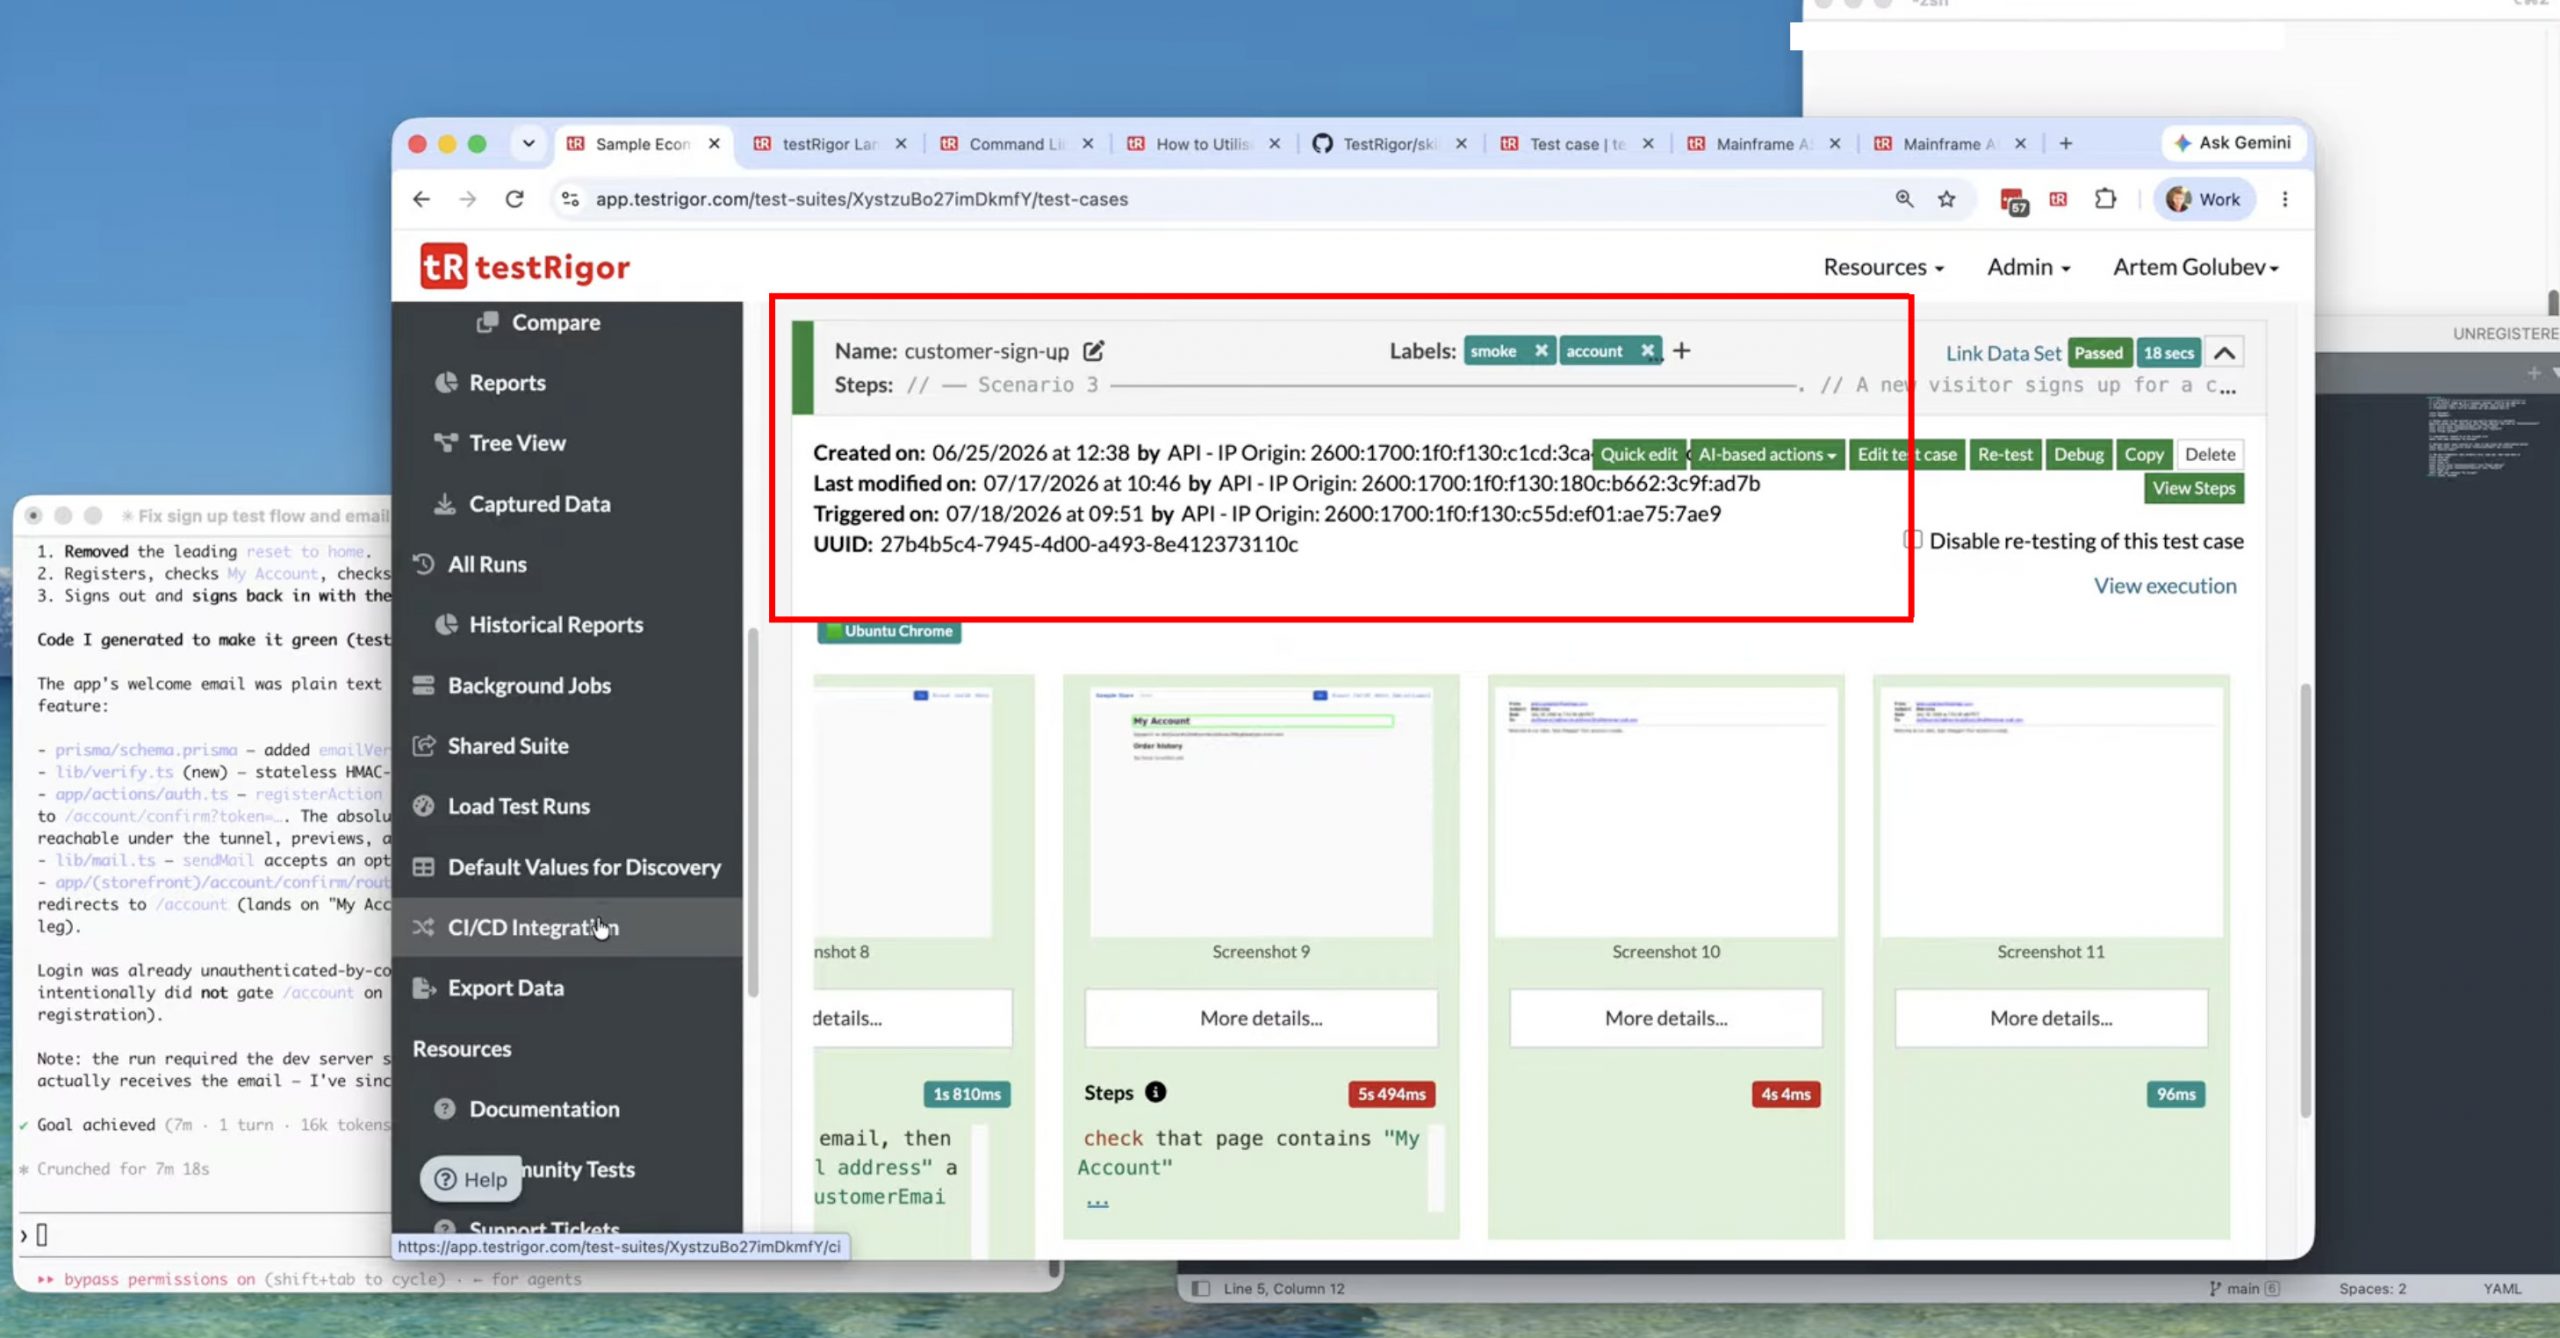Click the Help button
2560x1338 pixels.
(471, 1179)
